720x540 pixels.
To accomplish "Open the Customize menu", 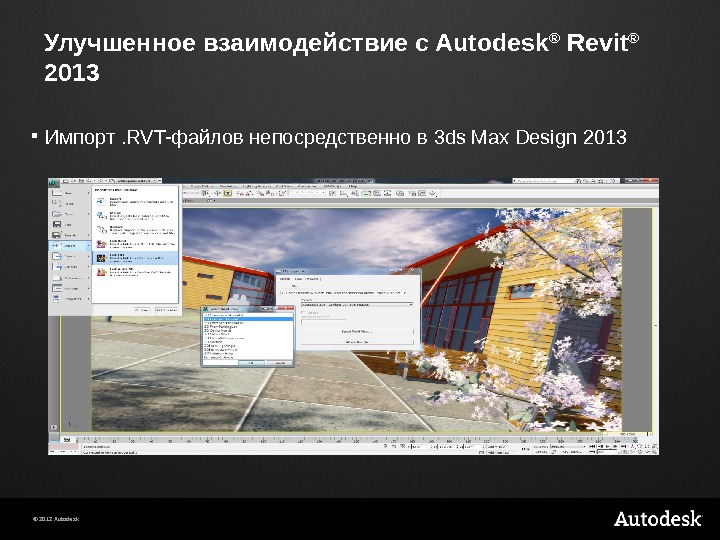I will coord(307,186).
